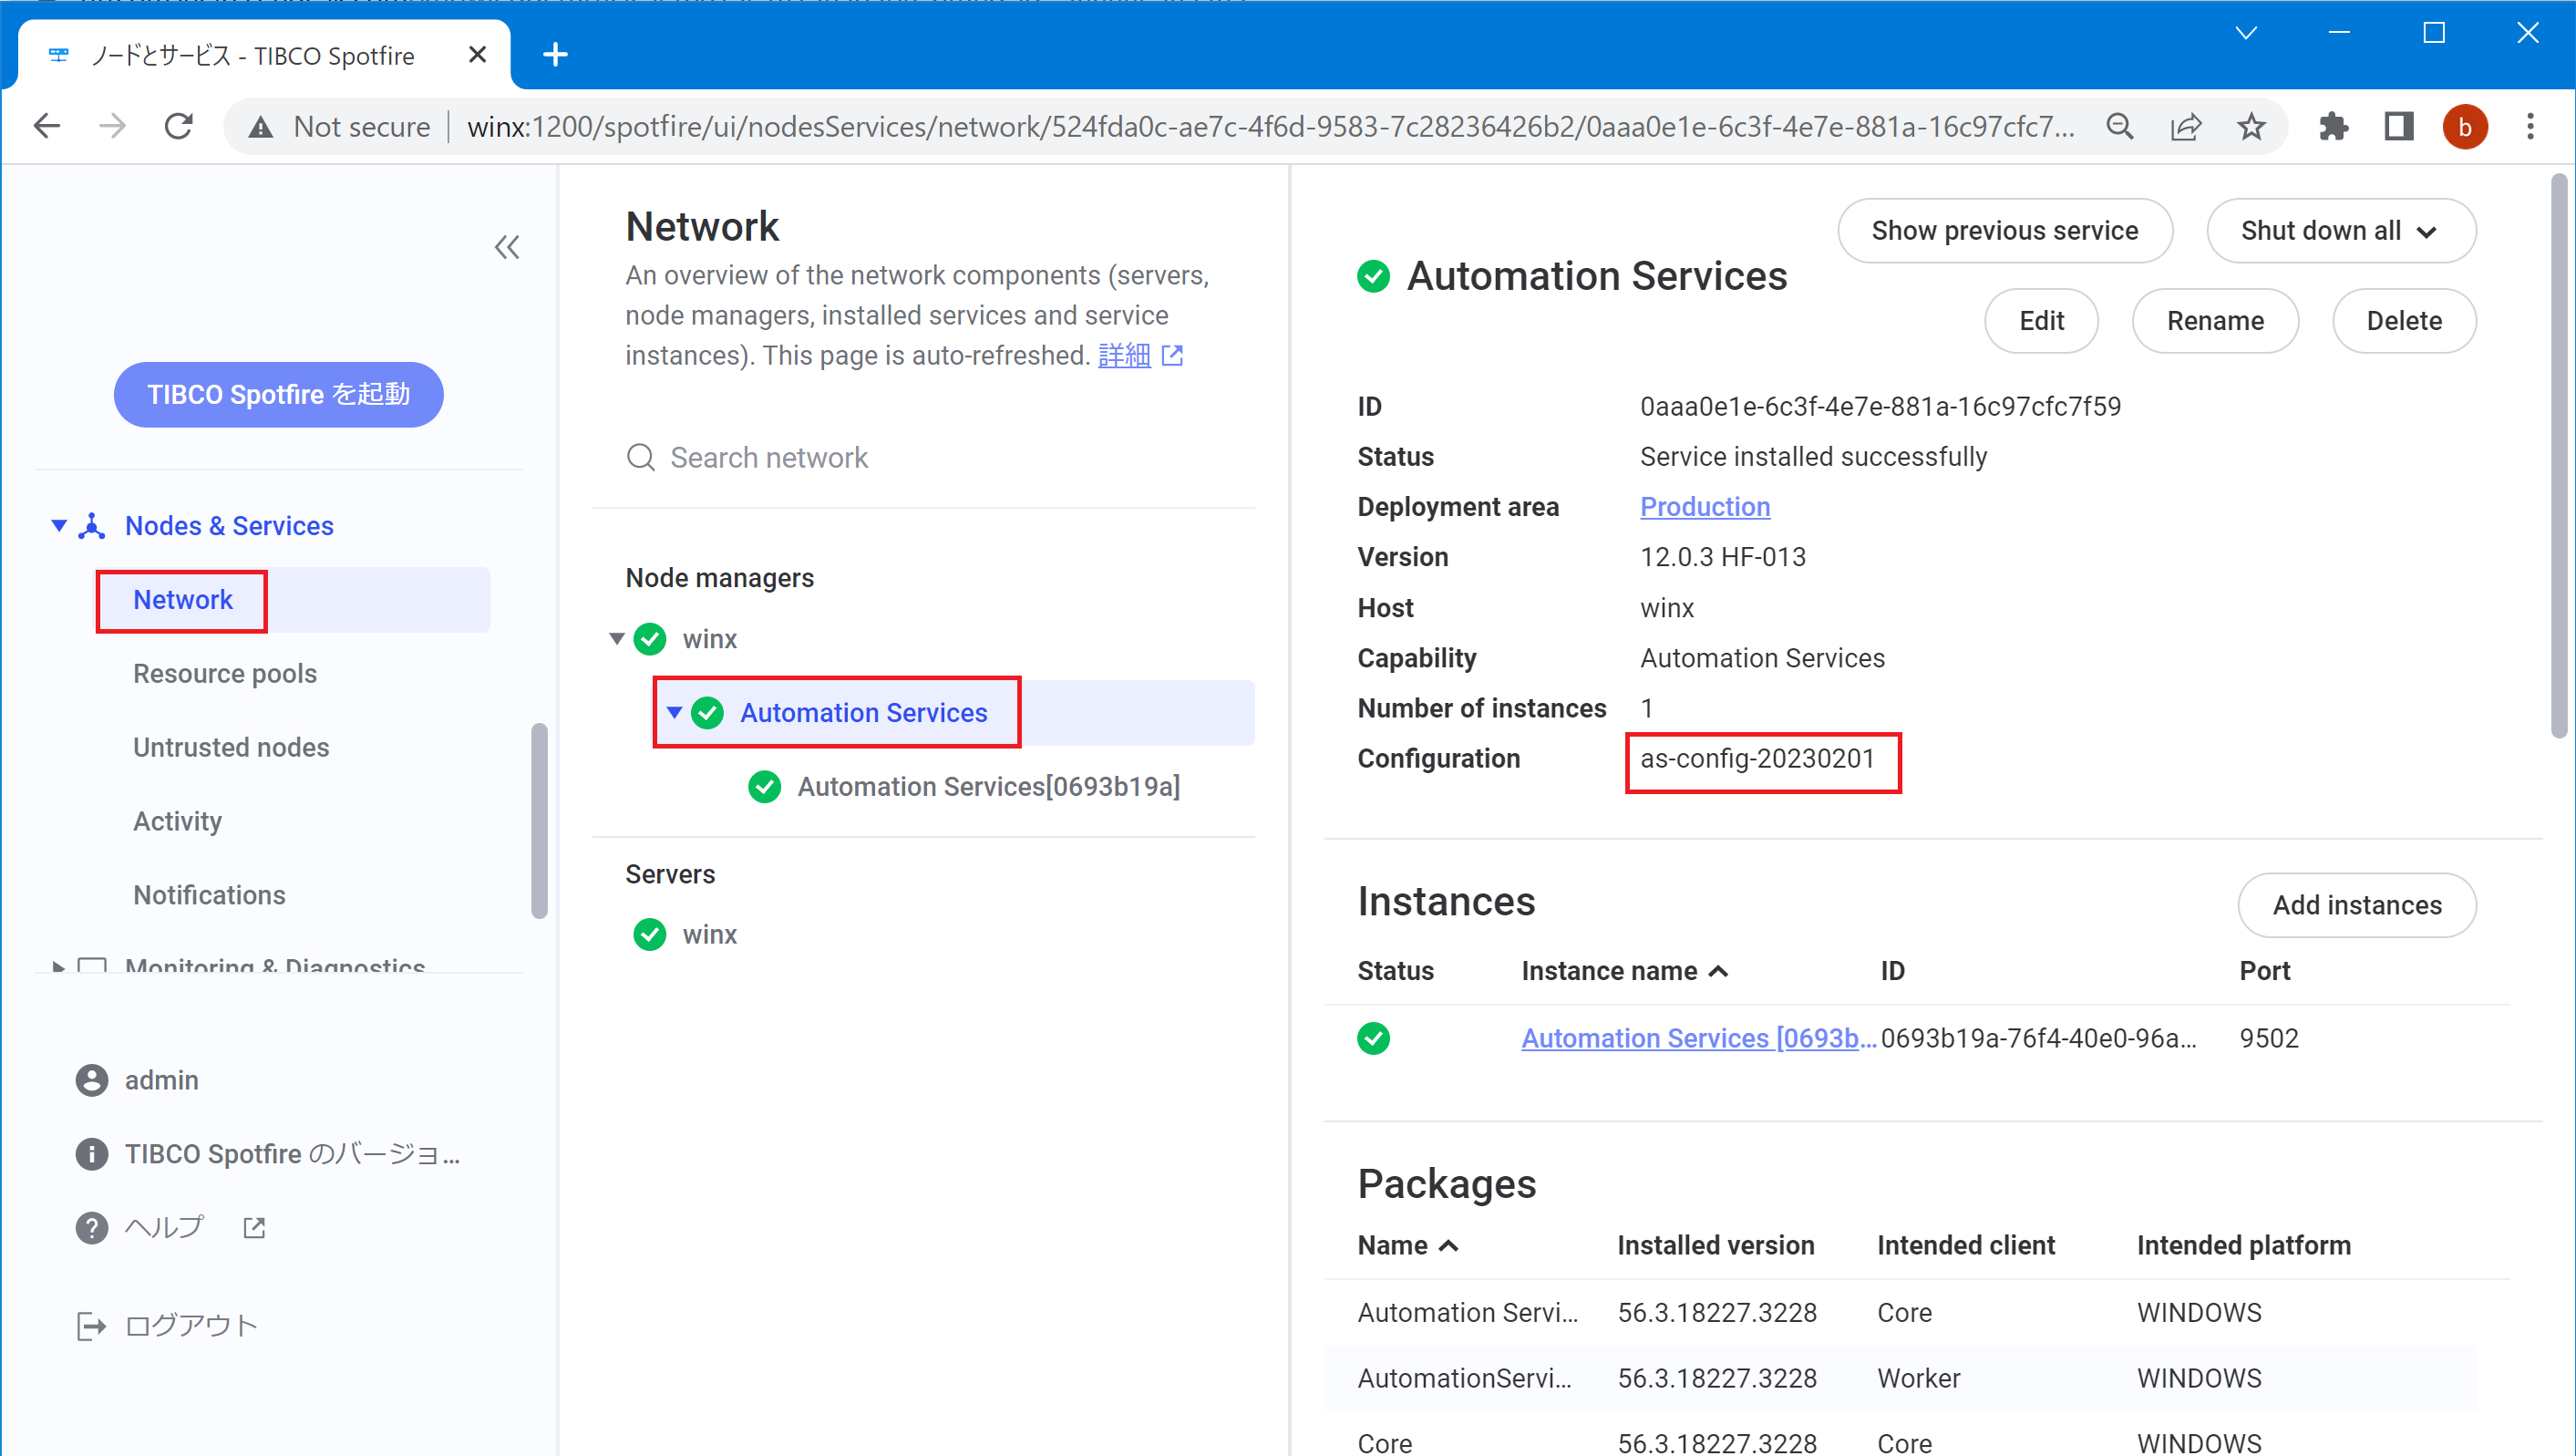The image size is (2576, 1456).
Task: Click the browser forward arrow
Action: click(x=113, y=127)
